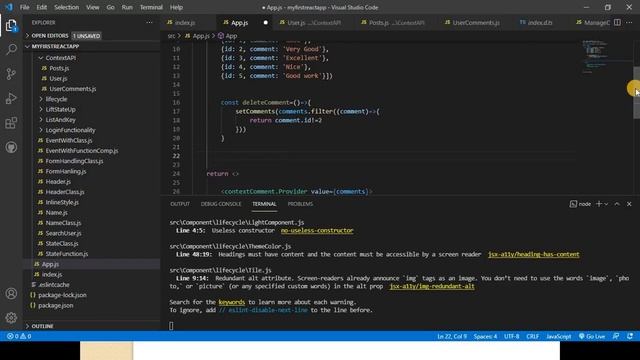The height and width of the screenshot is (360, 640).
Task: Open the Run menu
Action: [127, 7]
